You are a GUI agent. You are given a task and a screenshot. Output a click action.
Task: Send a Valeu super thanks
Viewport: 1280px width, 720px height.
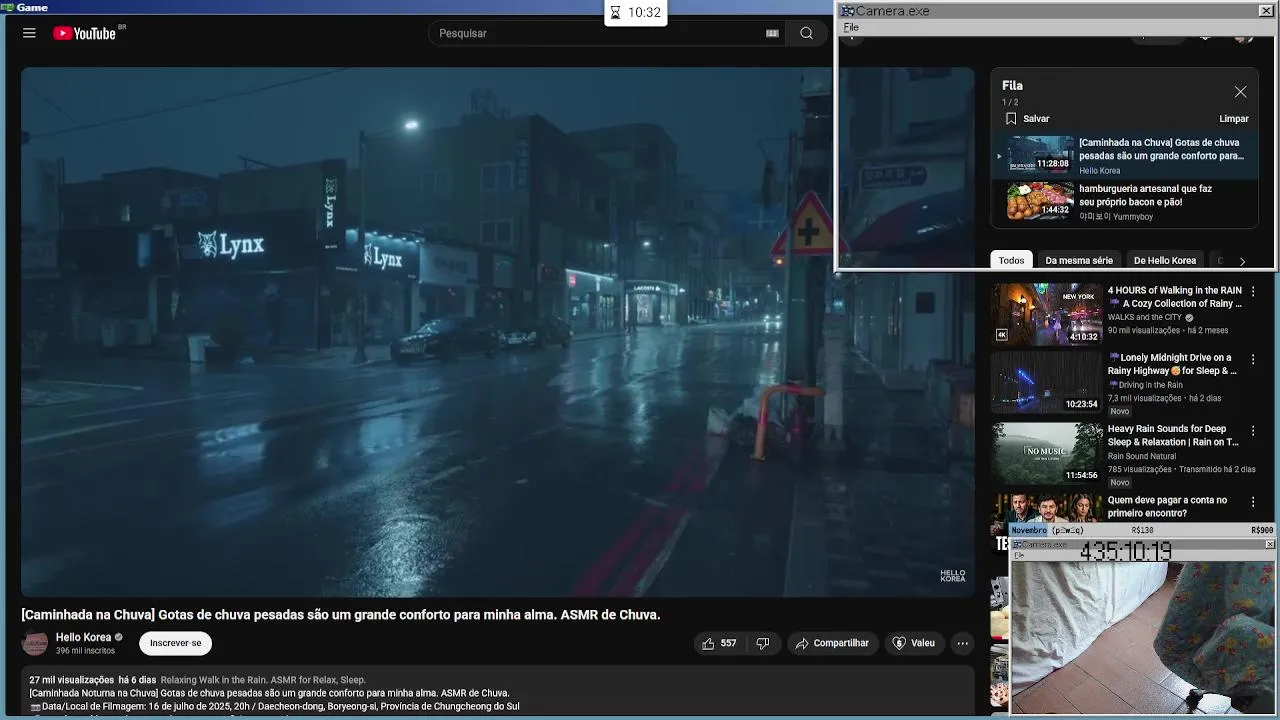point(913,643)
